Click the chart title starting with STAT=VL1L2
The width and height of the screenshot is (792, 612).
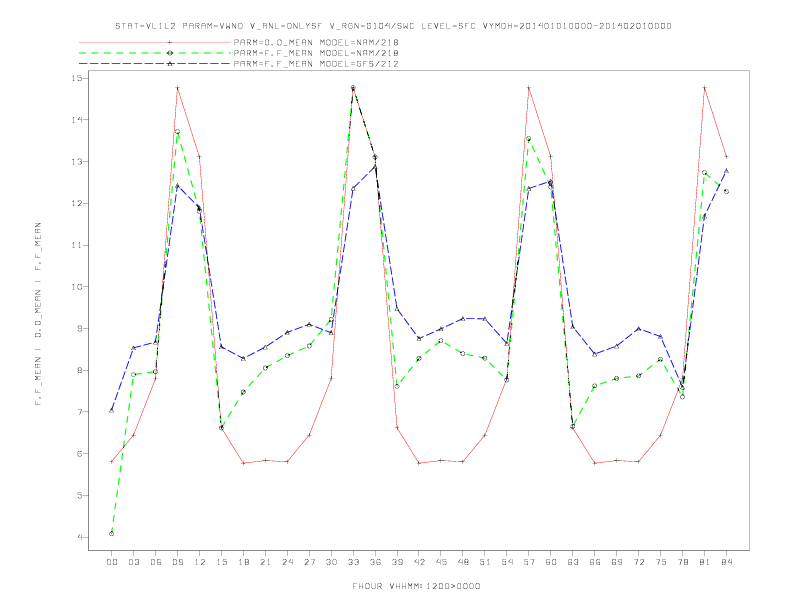(393, 26)
